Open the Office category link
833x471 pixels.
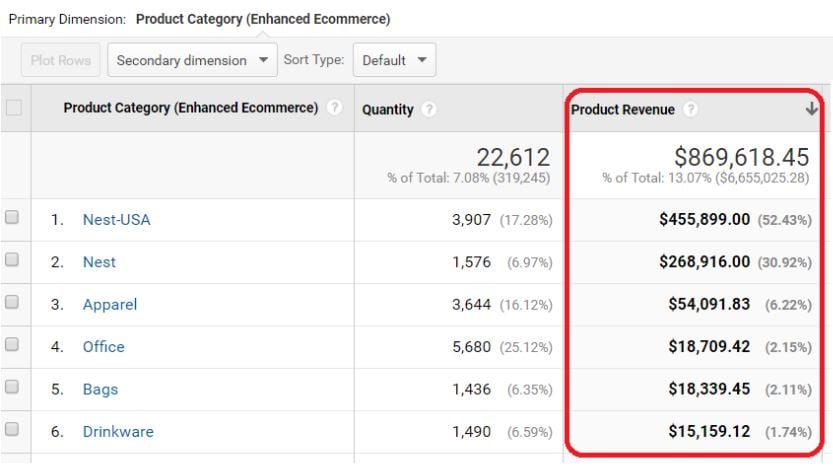click(x=104, y=347)
